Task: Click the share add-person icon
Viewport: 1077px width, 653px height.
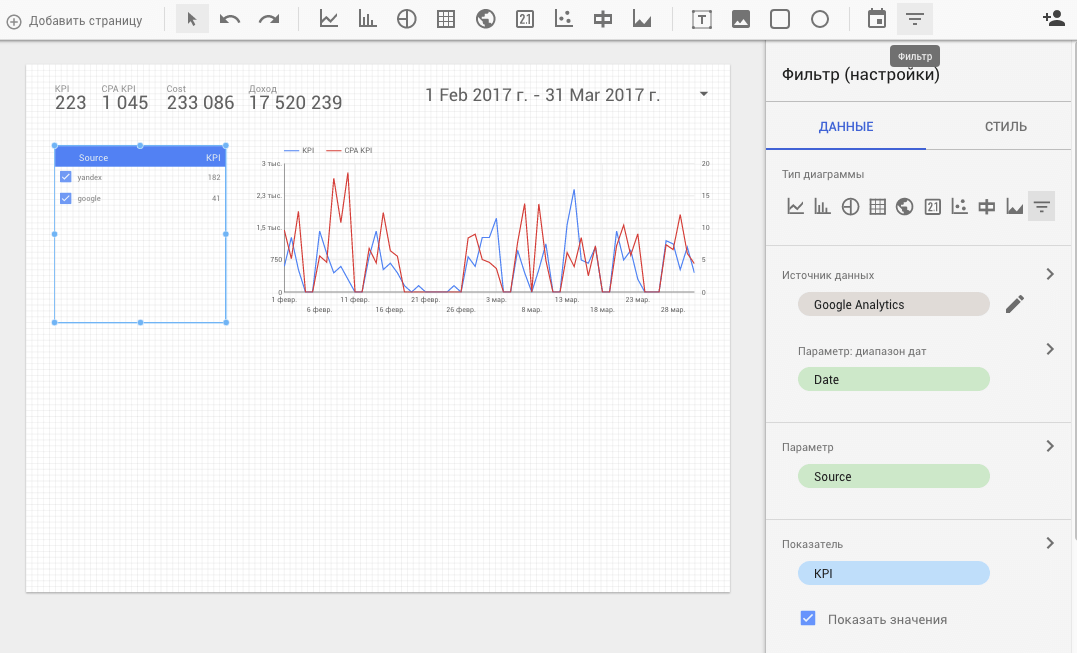Action: point(1053,19)
